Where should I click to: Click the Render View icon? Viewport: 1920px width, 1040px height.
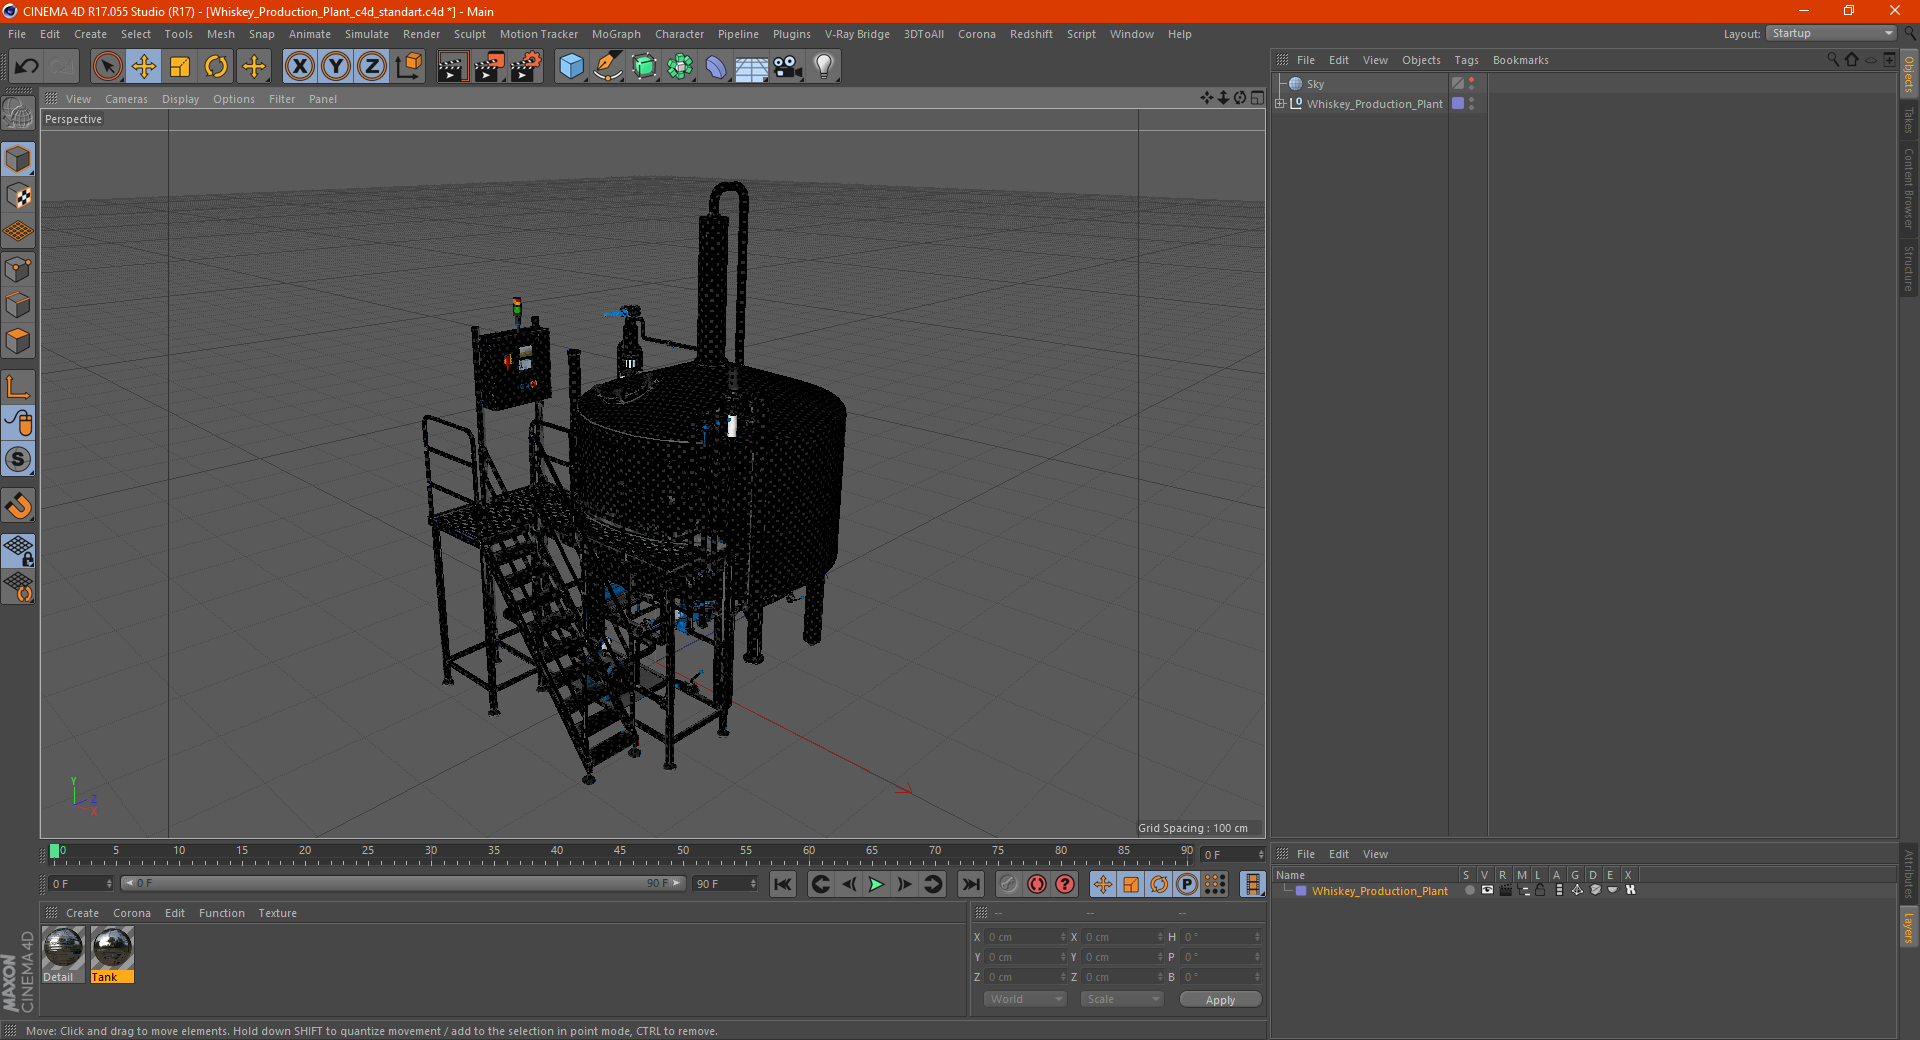(x=452, y=67)
